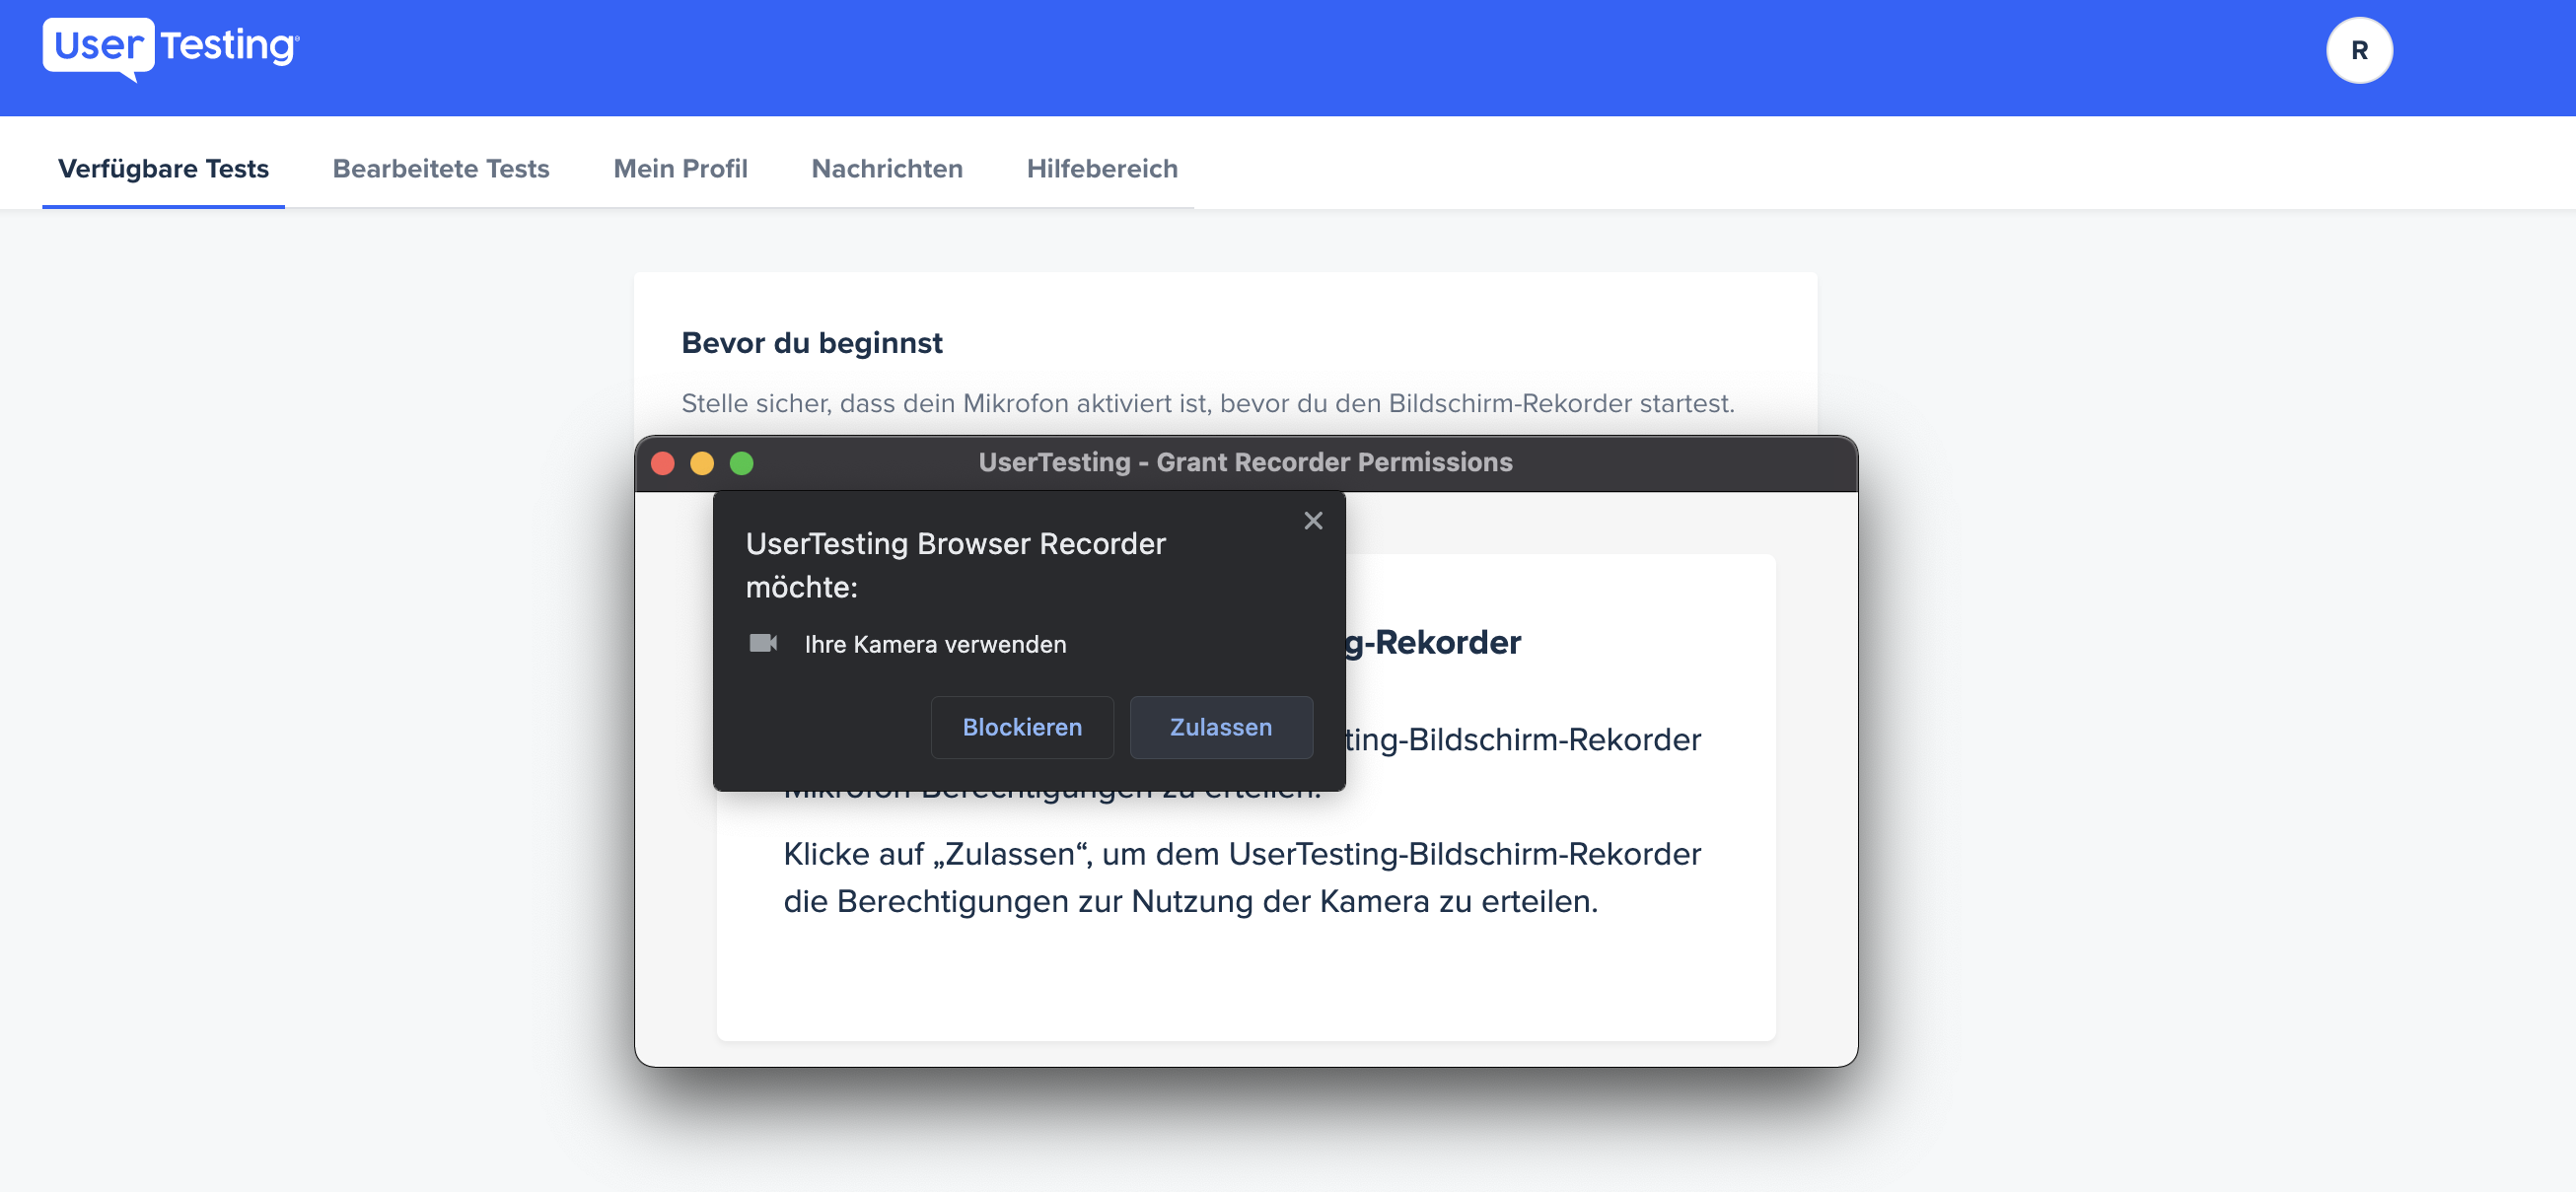Click the camera icon in the permission prompt

pyautogui.click(x=763, y=643)
